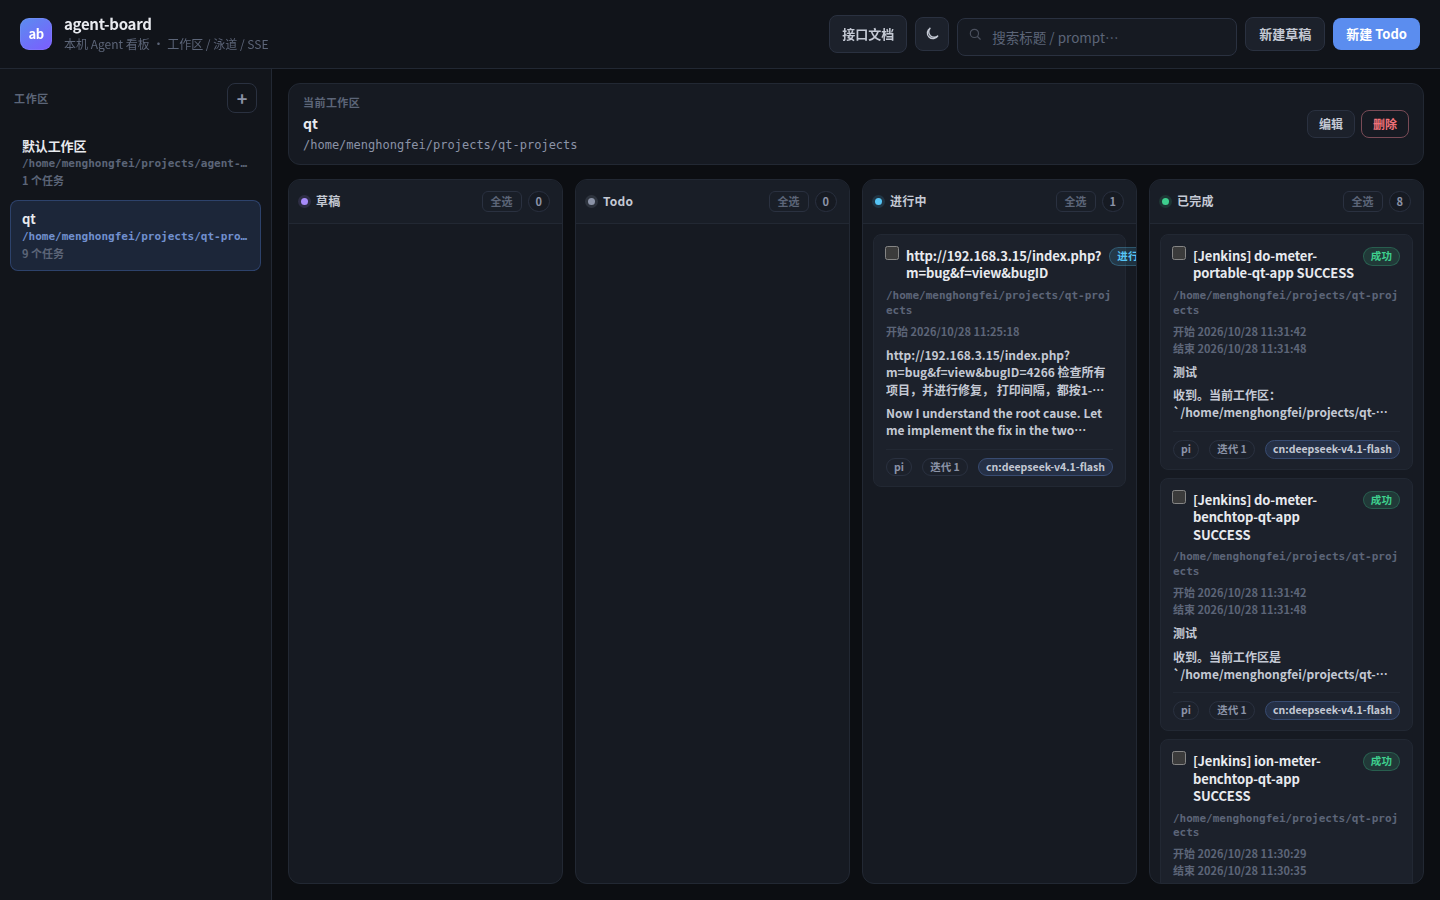Select all in 已完成 column
This screenshot has height=900, width=1440.
click(x=1363, y=201)
